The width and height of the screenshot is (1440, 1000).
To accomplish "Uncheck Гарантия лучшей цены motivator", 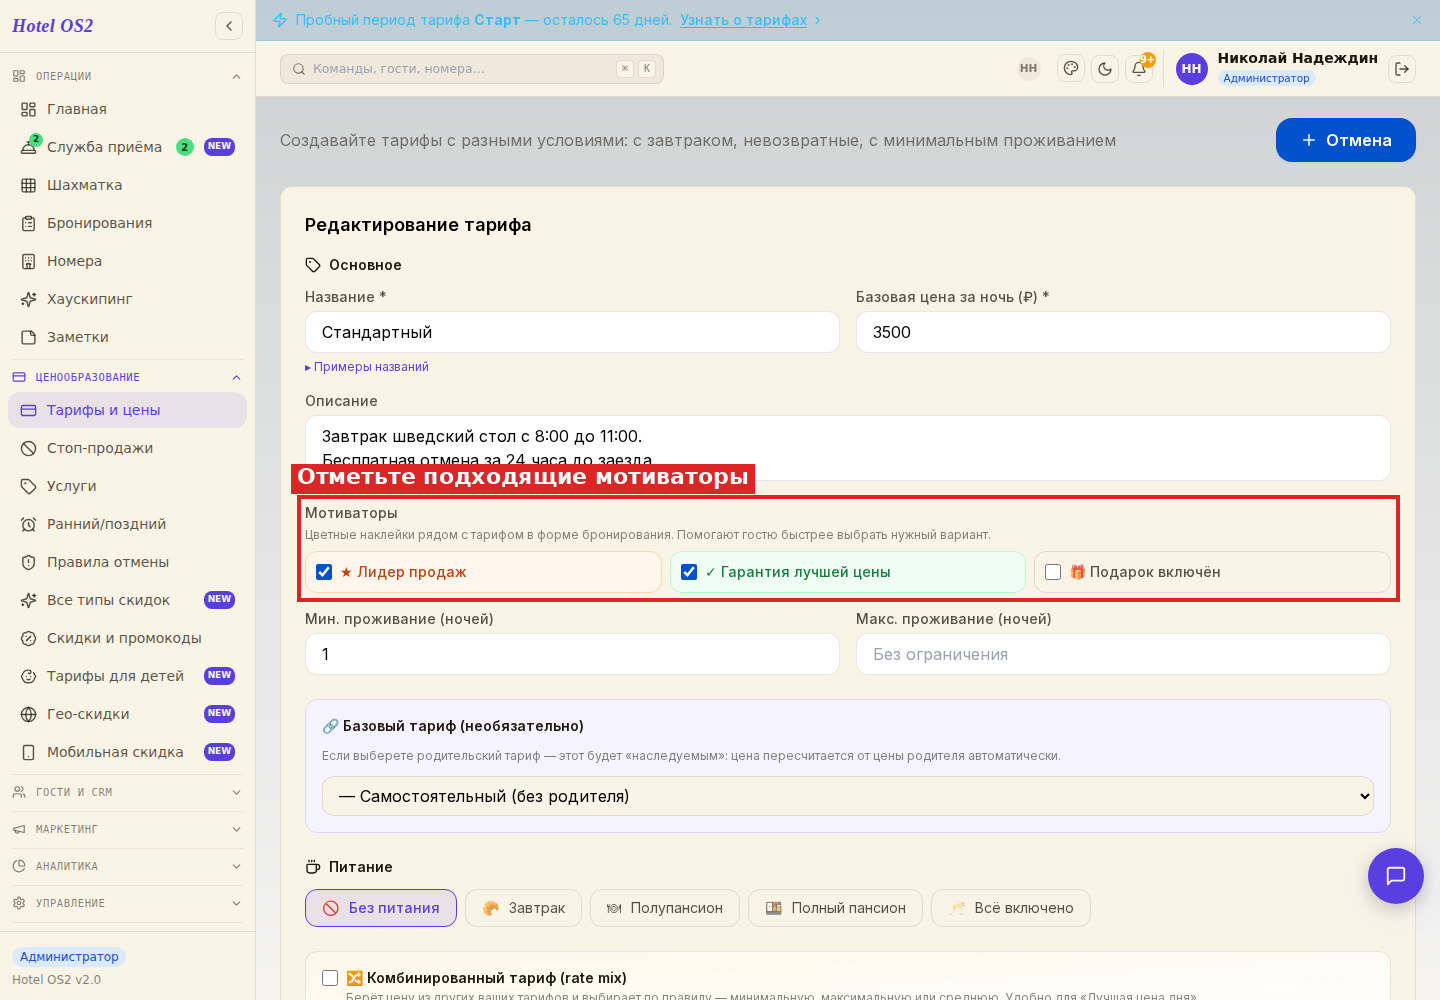I will 689,572.
